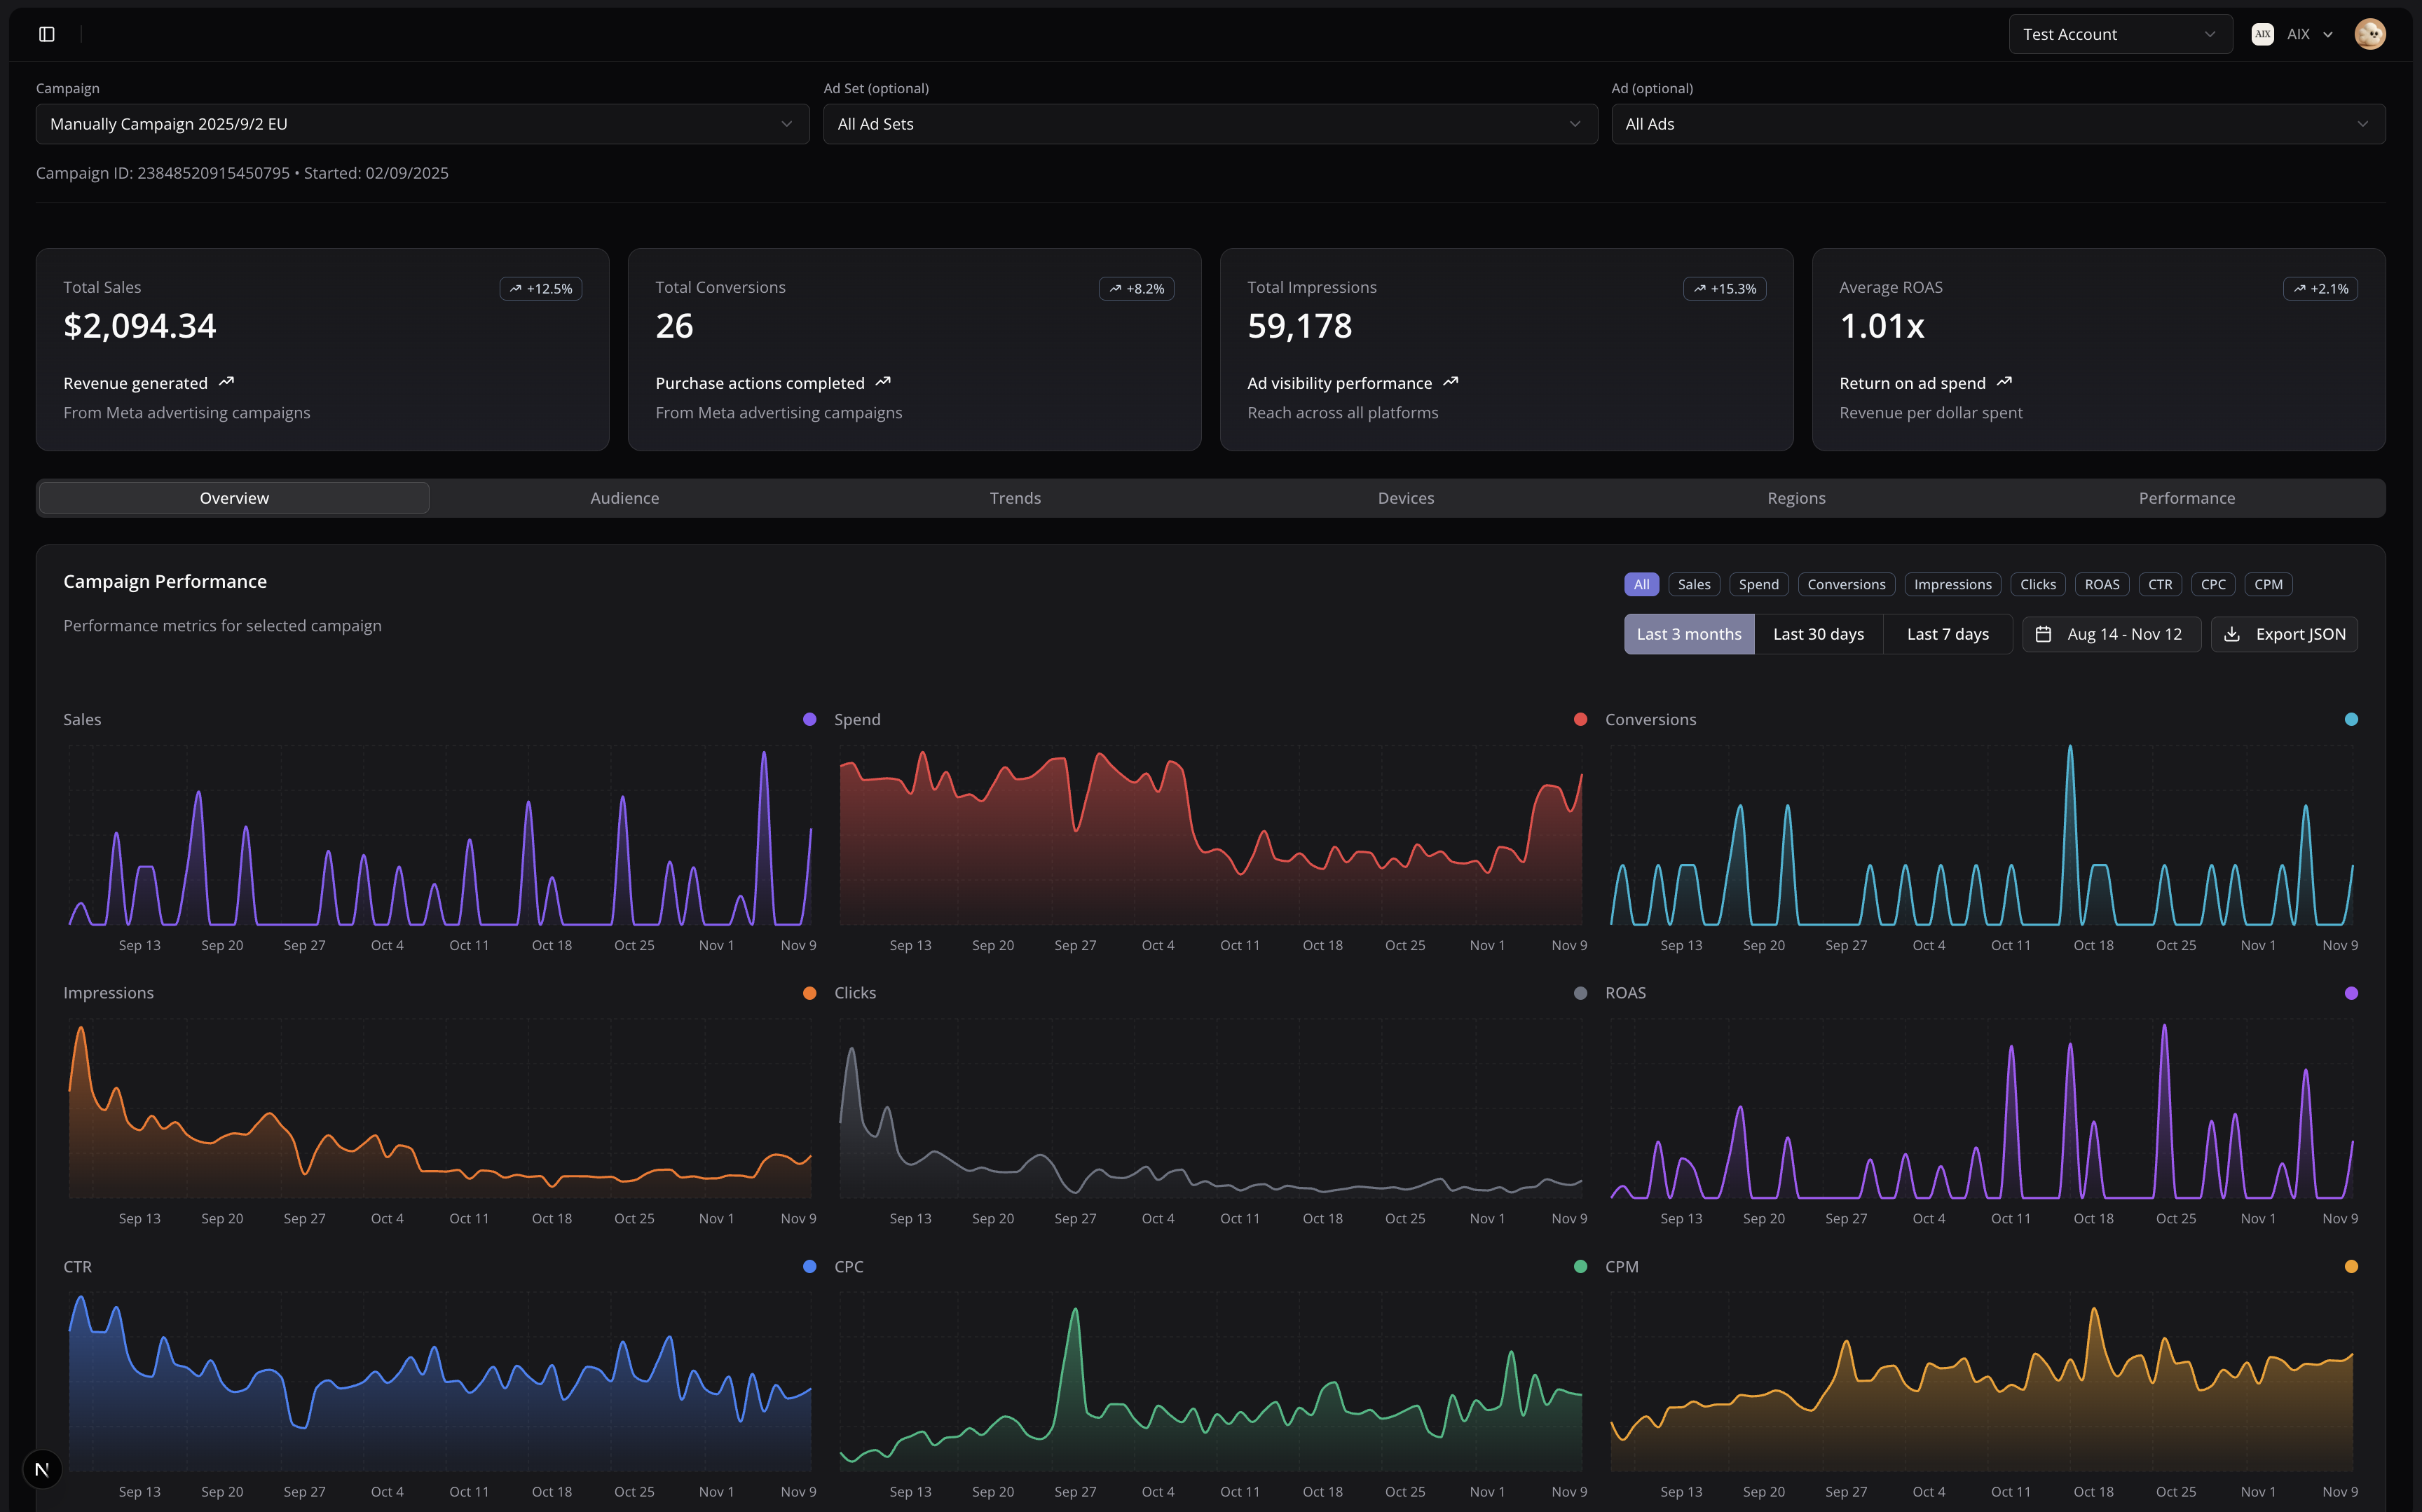Click the Export JSON button
The image size is (2422, 1512).
2284,634
